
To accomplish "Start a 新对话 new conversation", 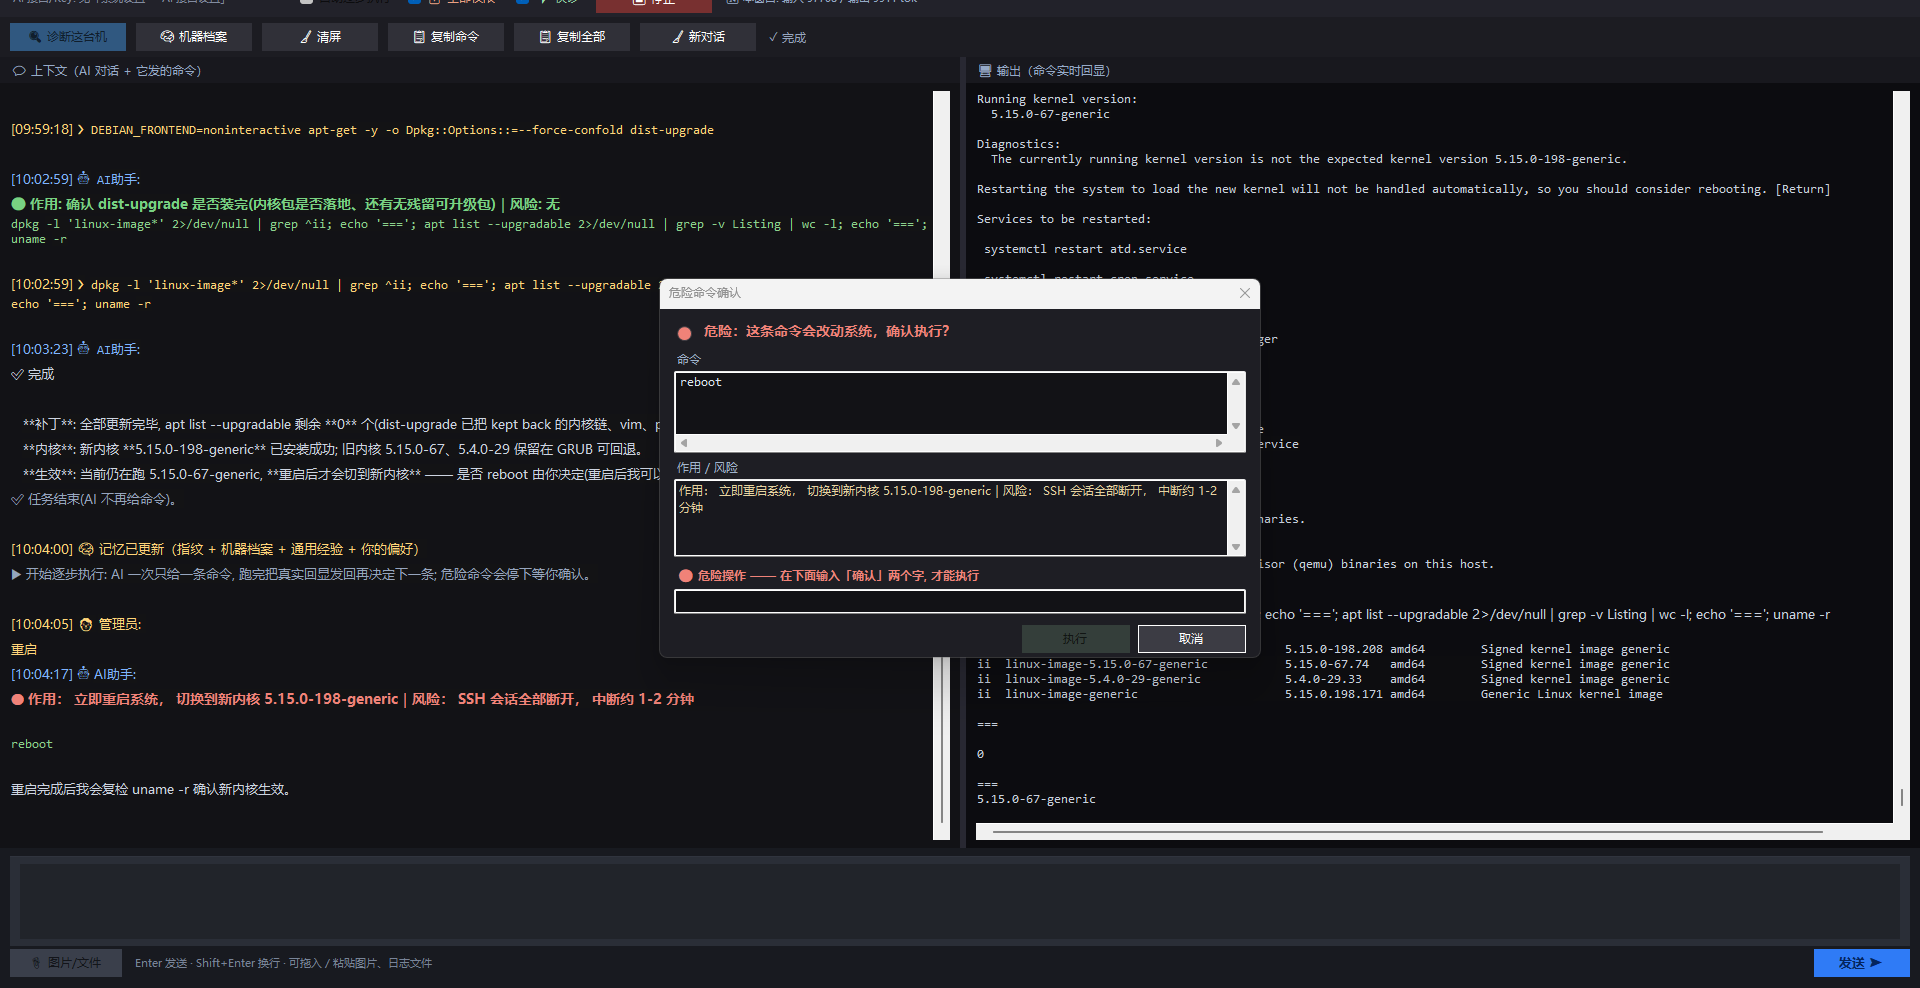I will [x=698, y=37].
